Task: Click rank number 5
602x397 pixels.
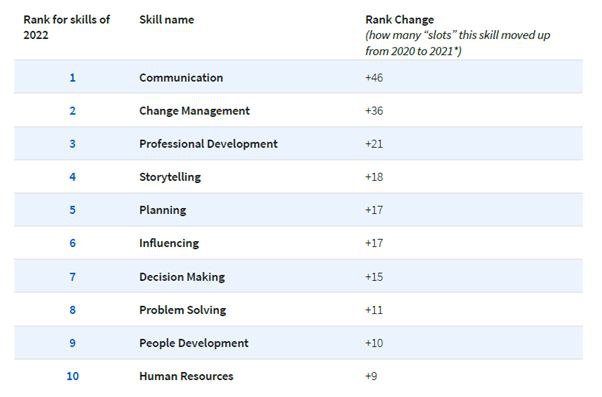Action: 72,210
